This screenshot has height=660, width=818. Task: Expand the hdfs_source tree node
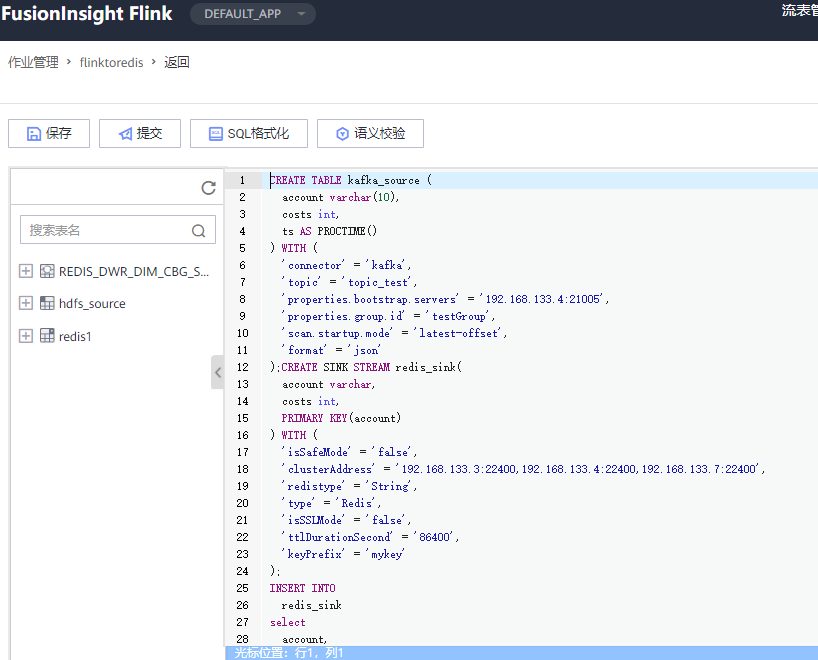point(26,304)
